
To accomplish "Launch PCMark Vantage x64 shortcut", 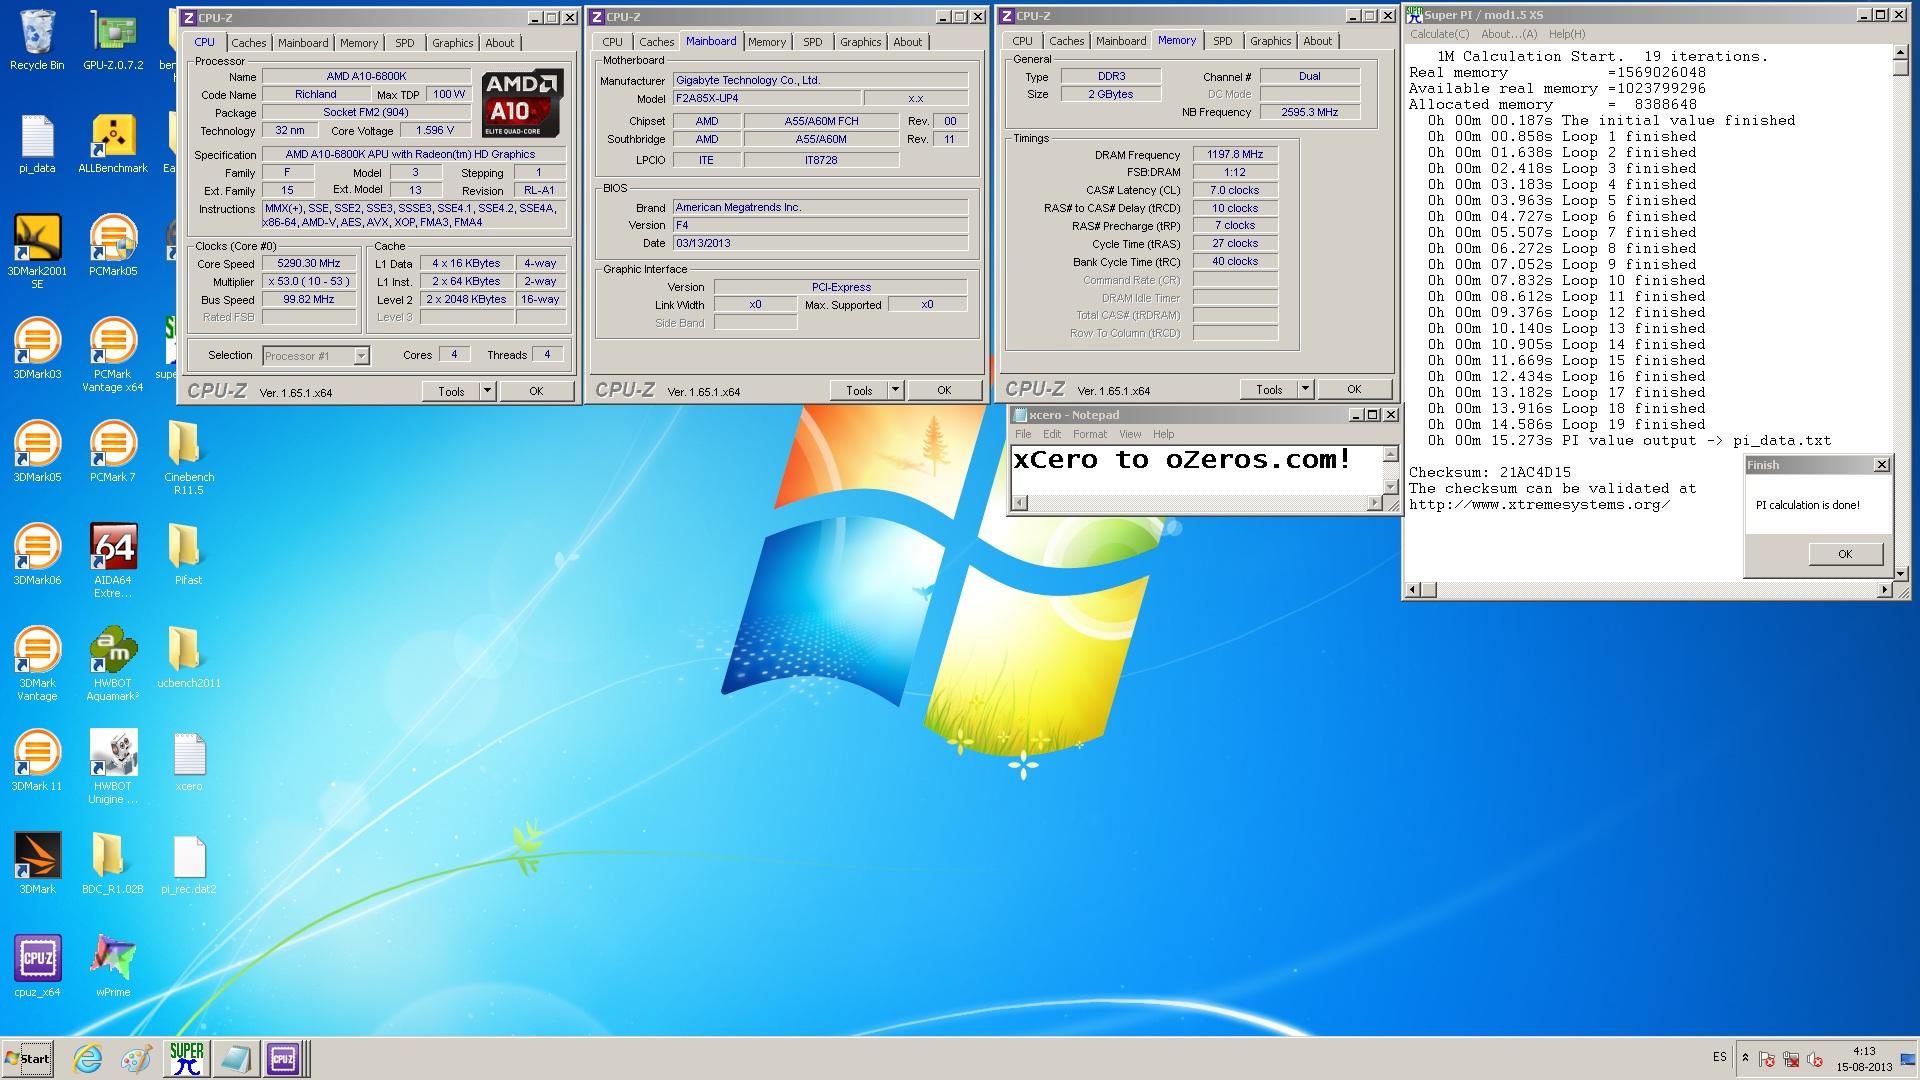I will pos(113,354).
